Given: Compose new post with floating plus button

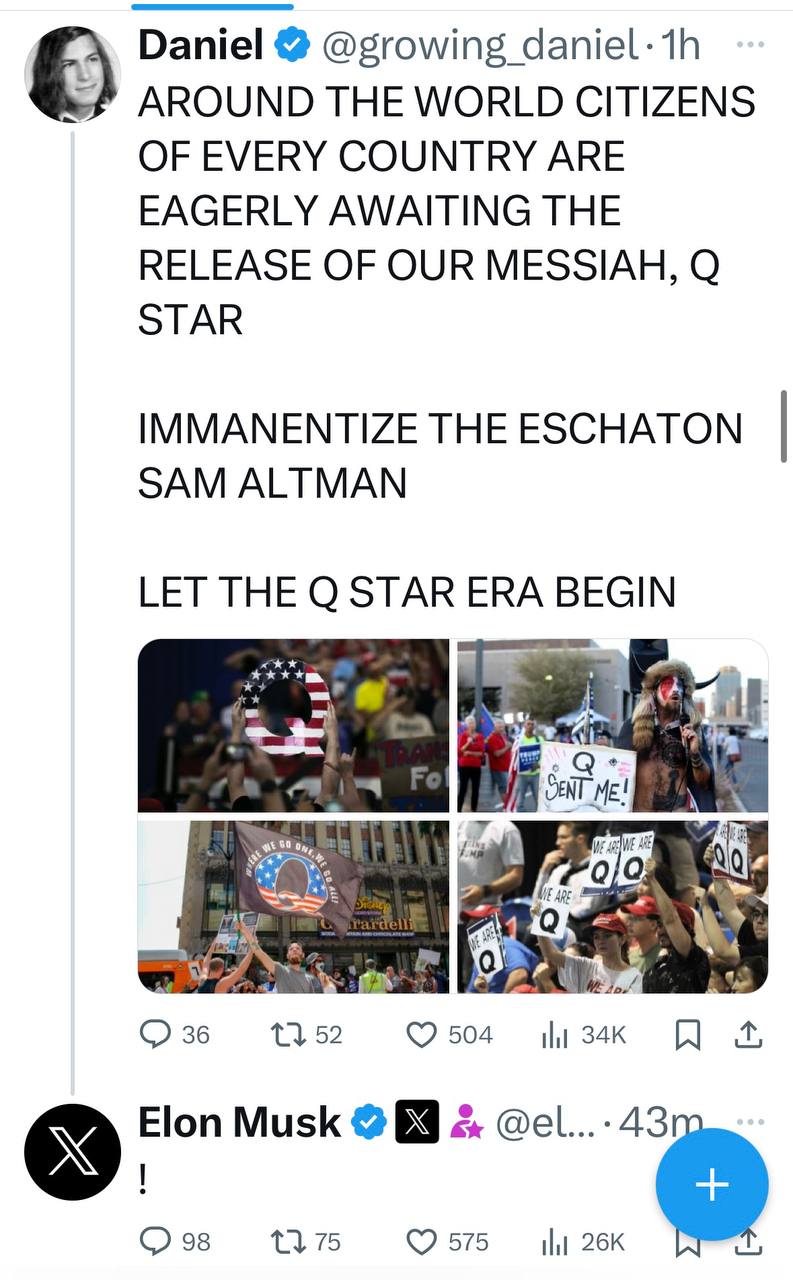Looking at the screenshot, I should [712, 1185].
